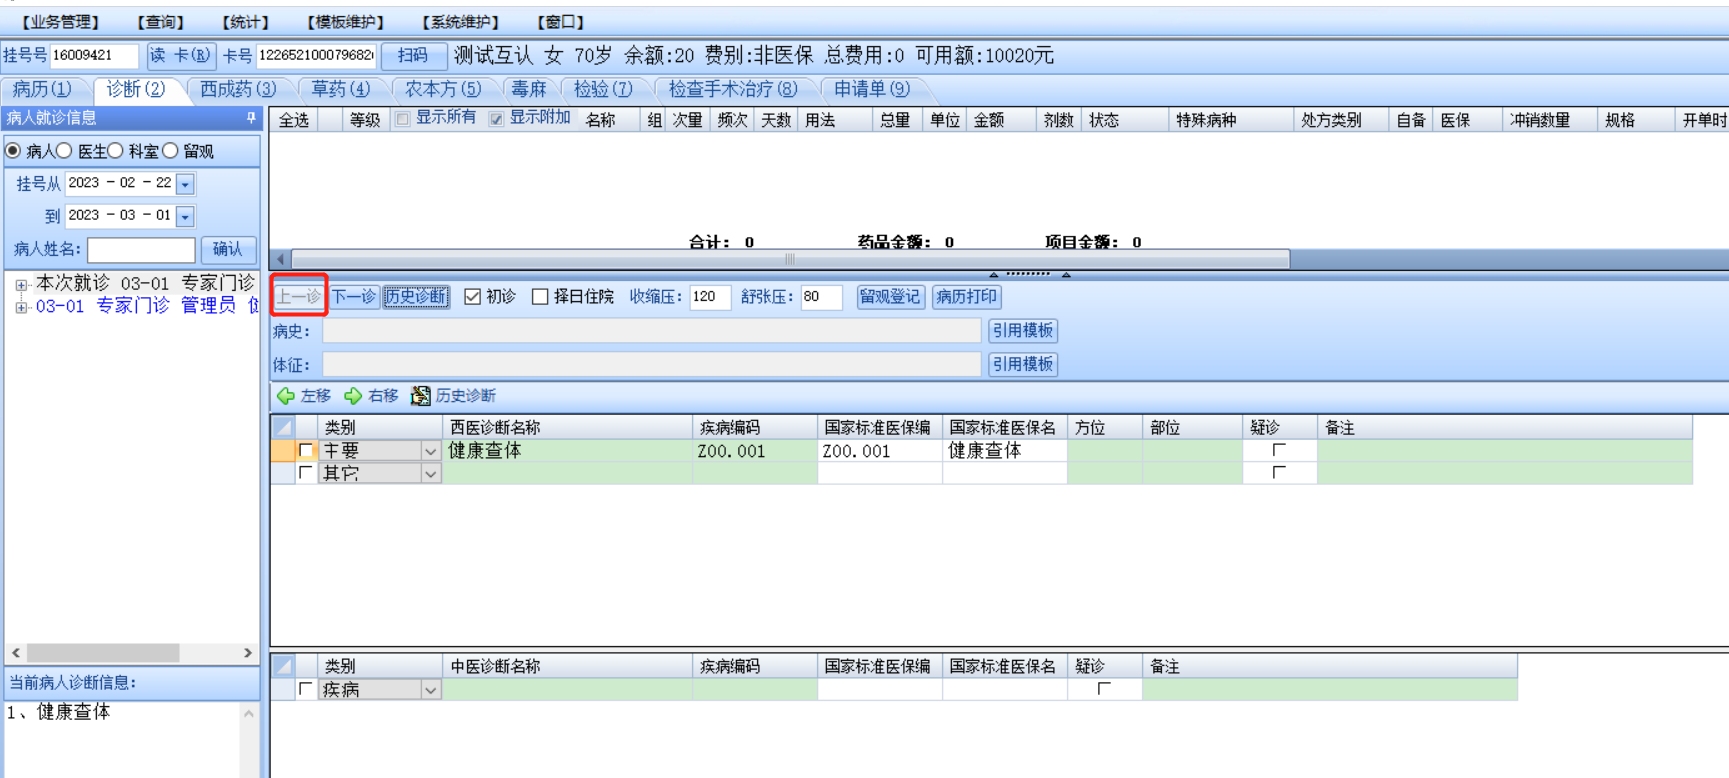Click the prescription grid scroll-left arrow
This screenshot has height=778, width=1729.
[x=281, y=259]
